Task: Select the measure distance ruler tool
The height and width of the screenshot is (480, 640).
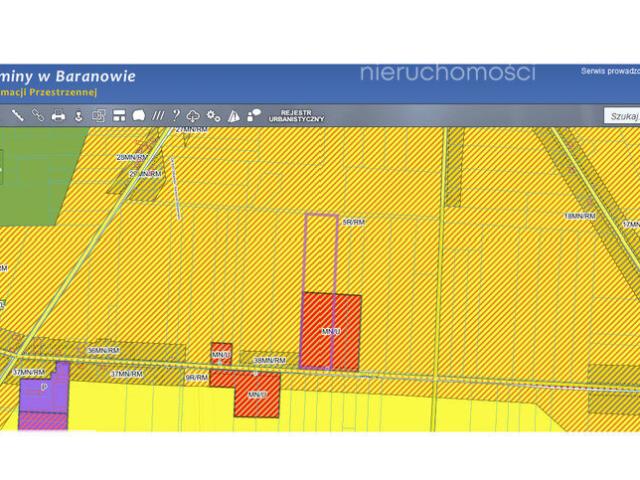Action: [x=17, y=116]
